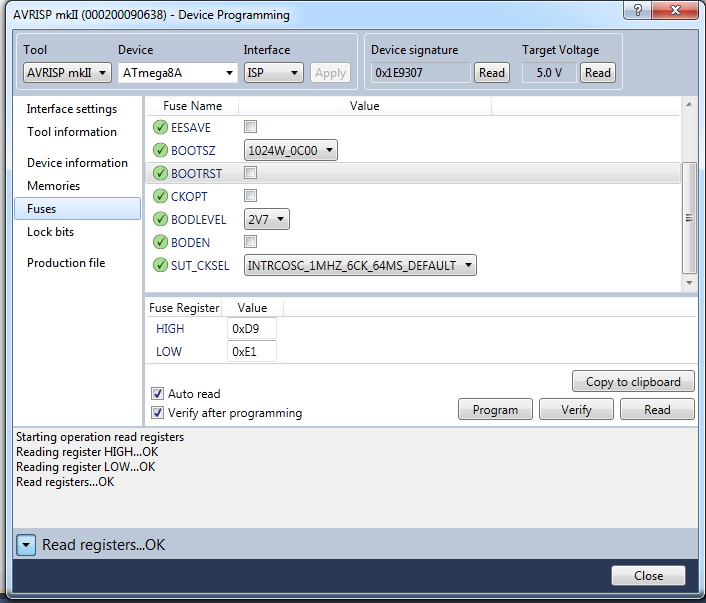The width and height of the screenshot is (706, 603).
Task: Click log line Reading register LOW...OK
Action: [86, 467]
